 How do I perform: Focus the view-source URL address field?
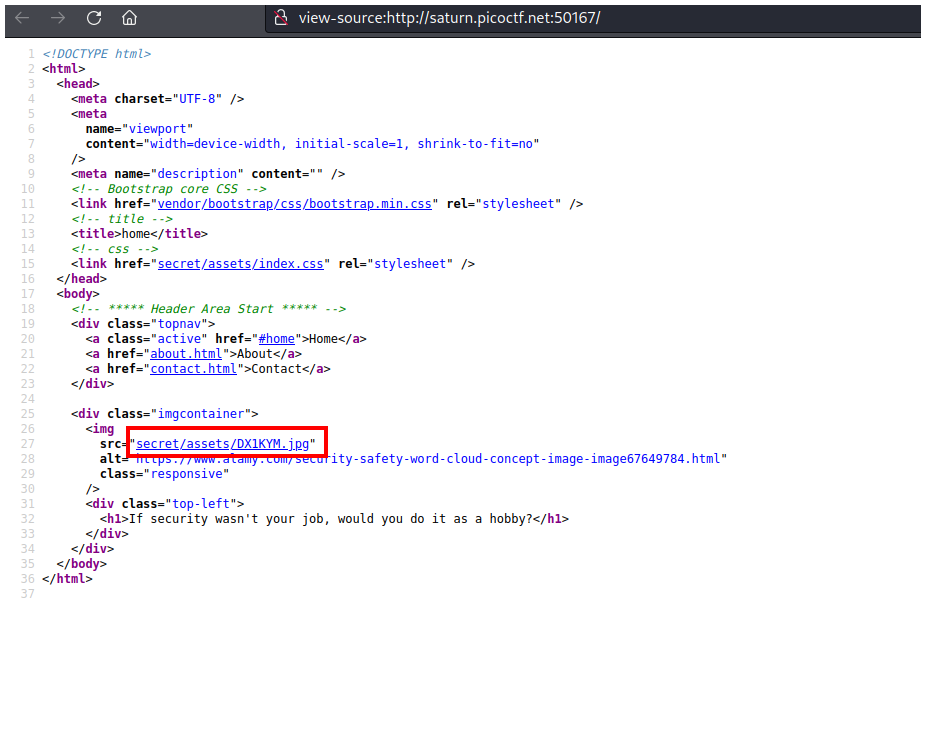click(450, 18)
